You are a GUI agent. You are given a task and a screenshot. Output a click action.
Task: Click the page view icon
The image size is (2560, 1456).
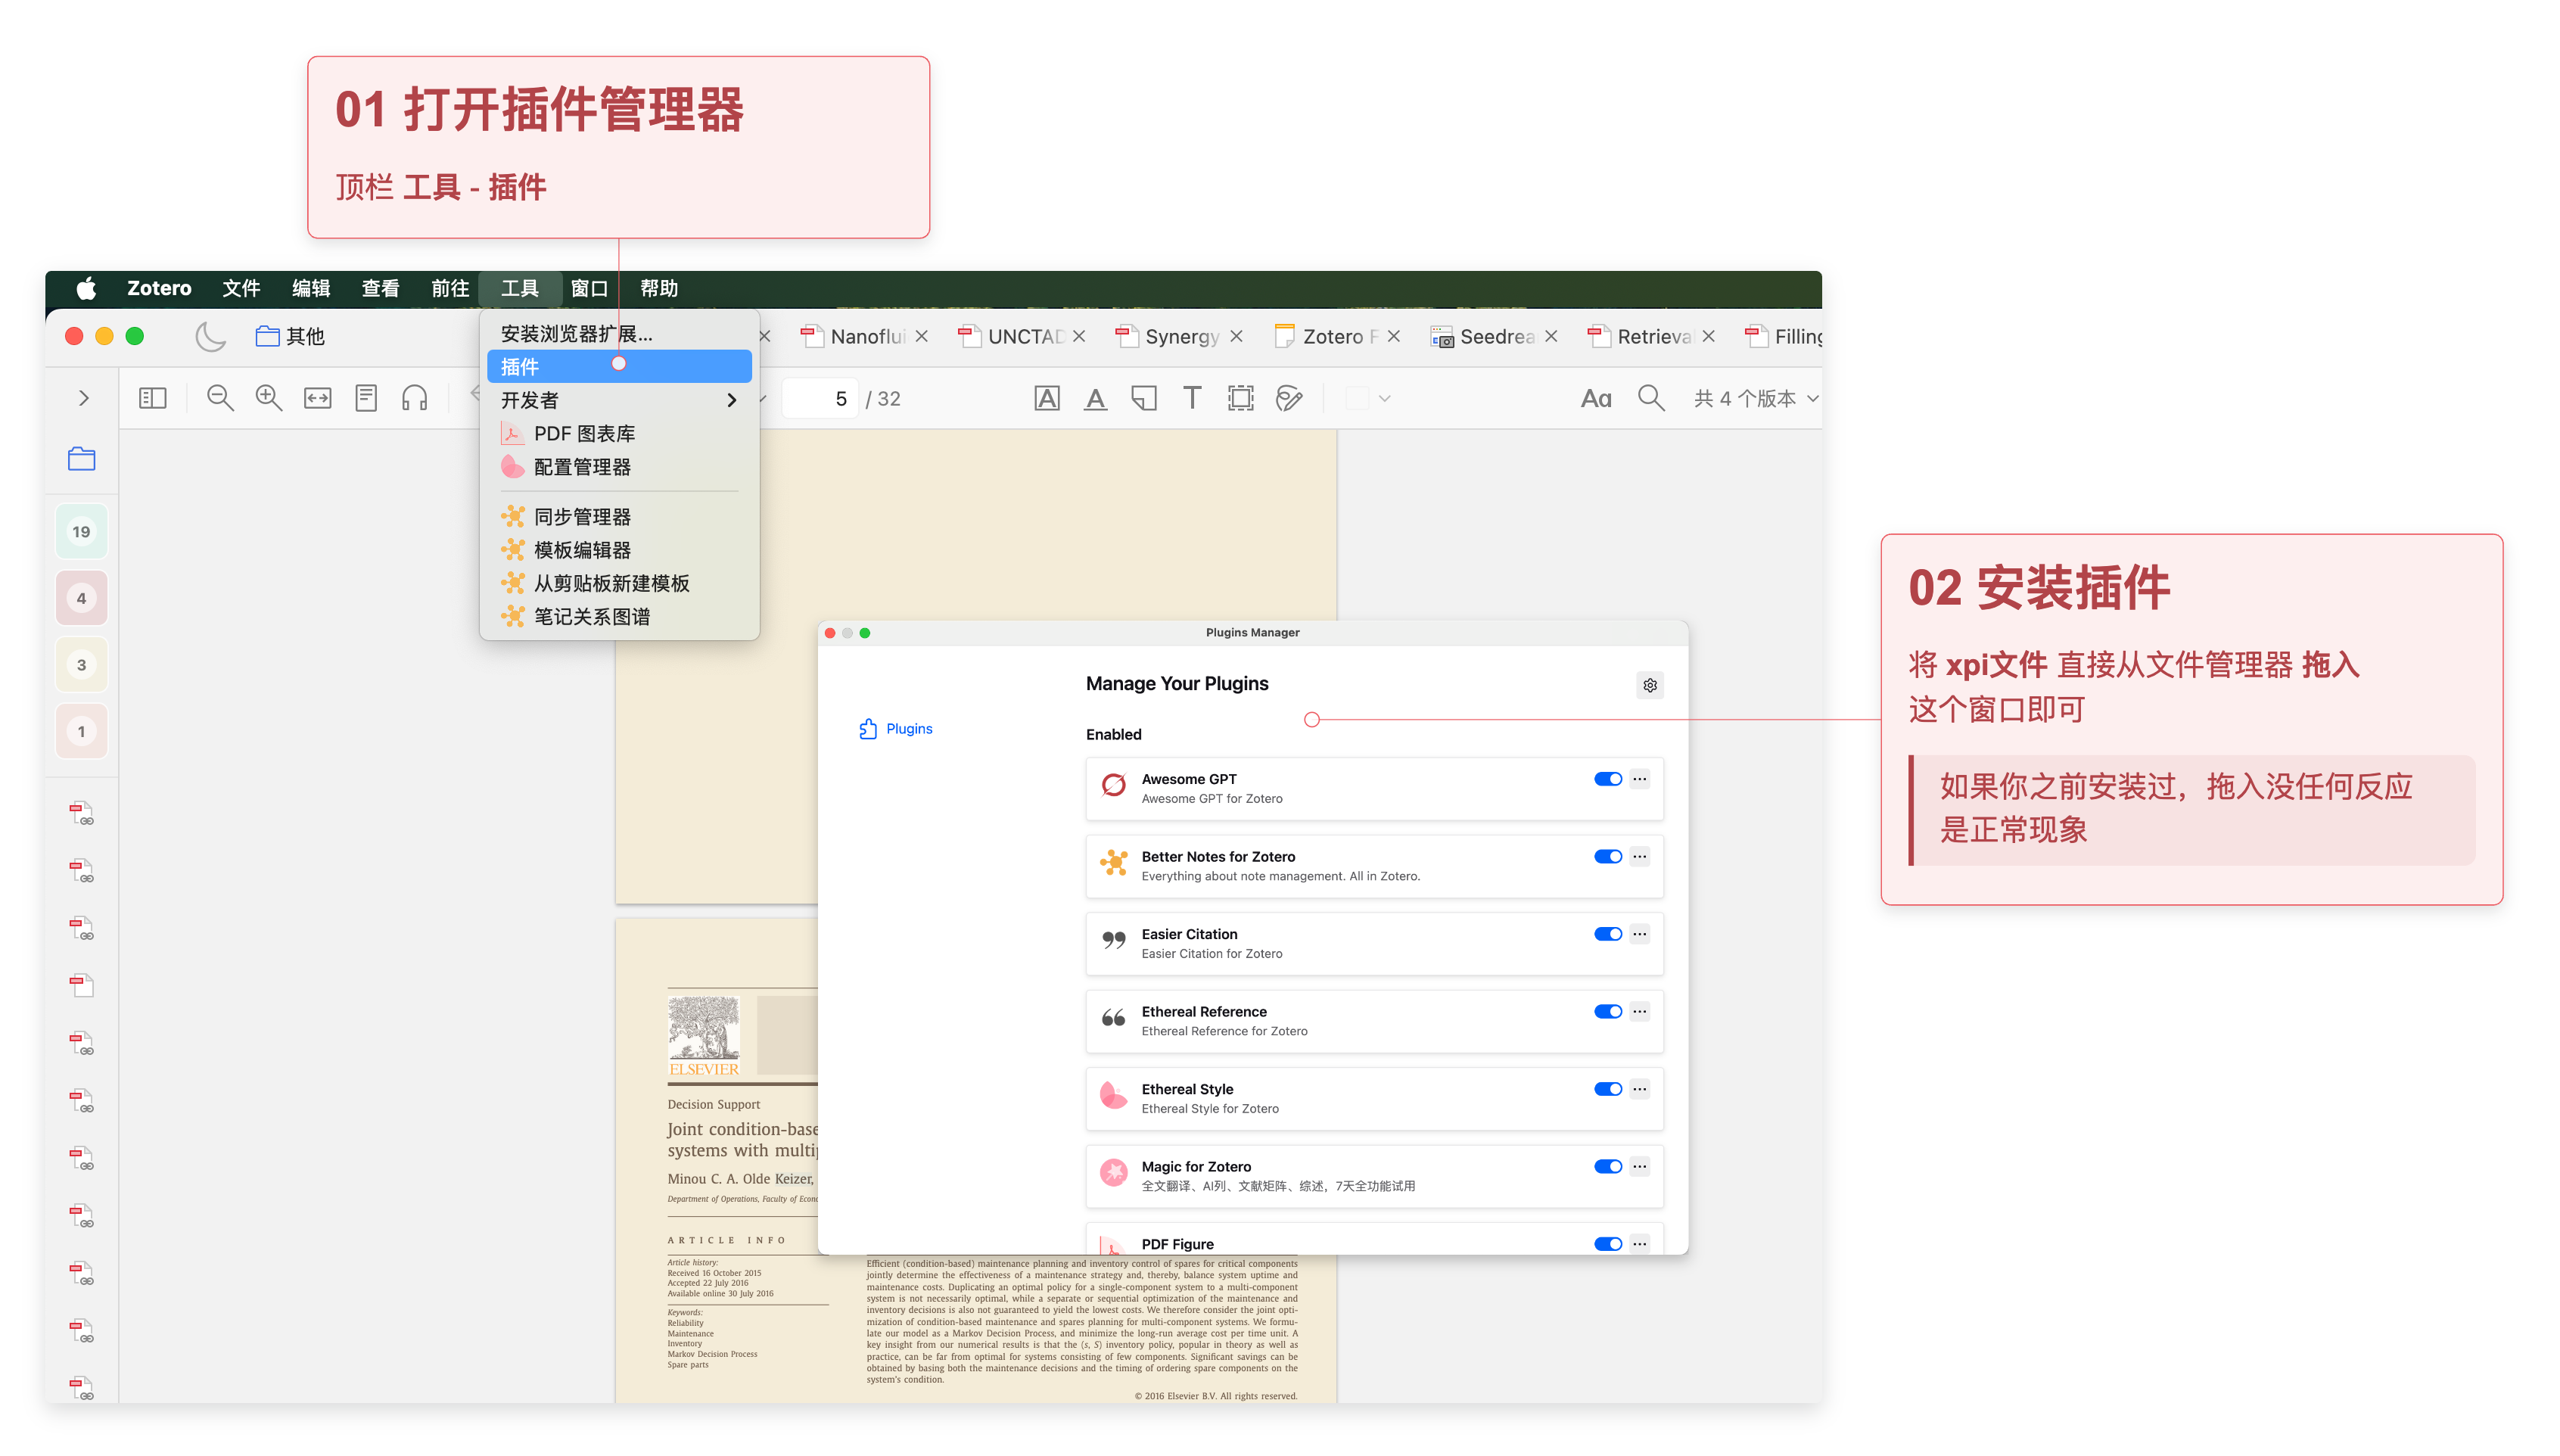point(366,399)
